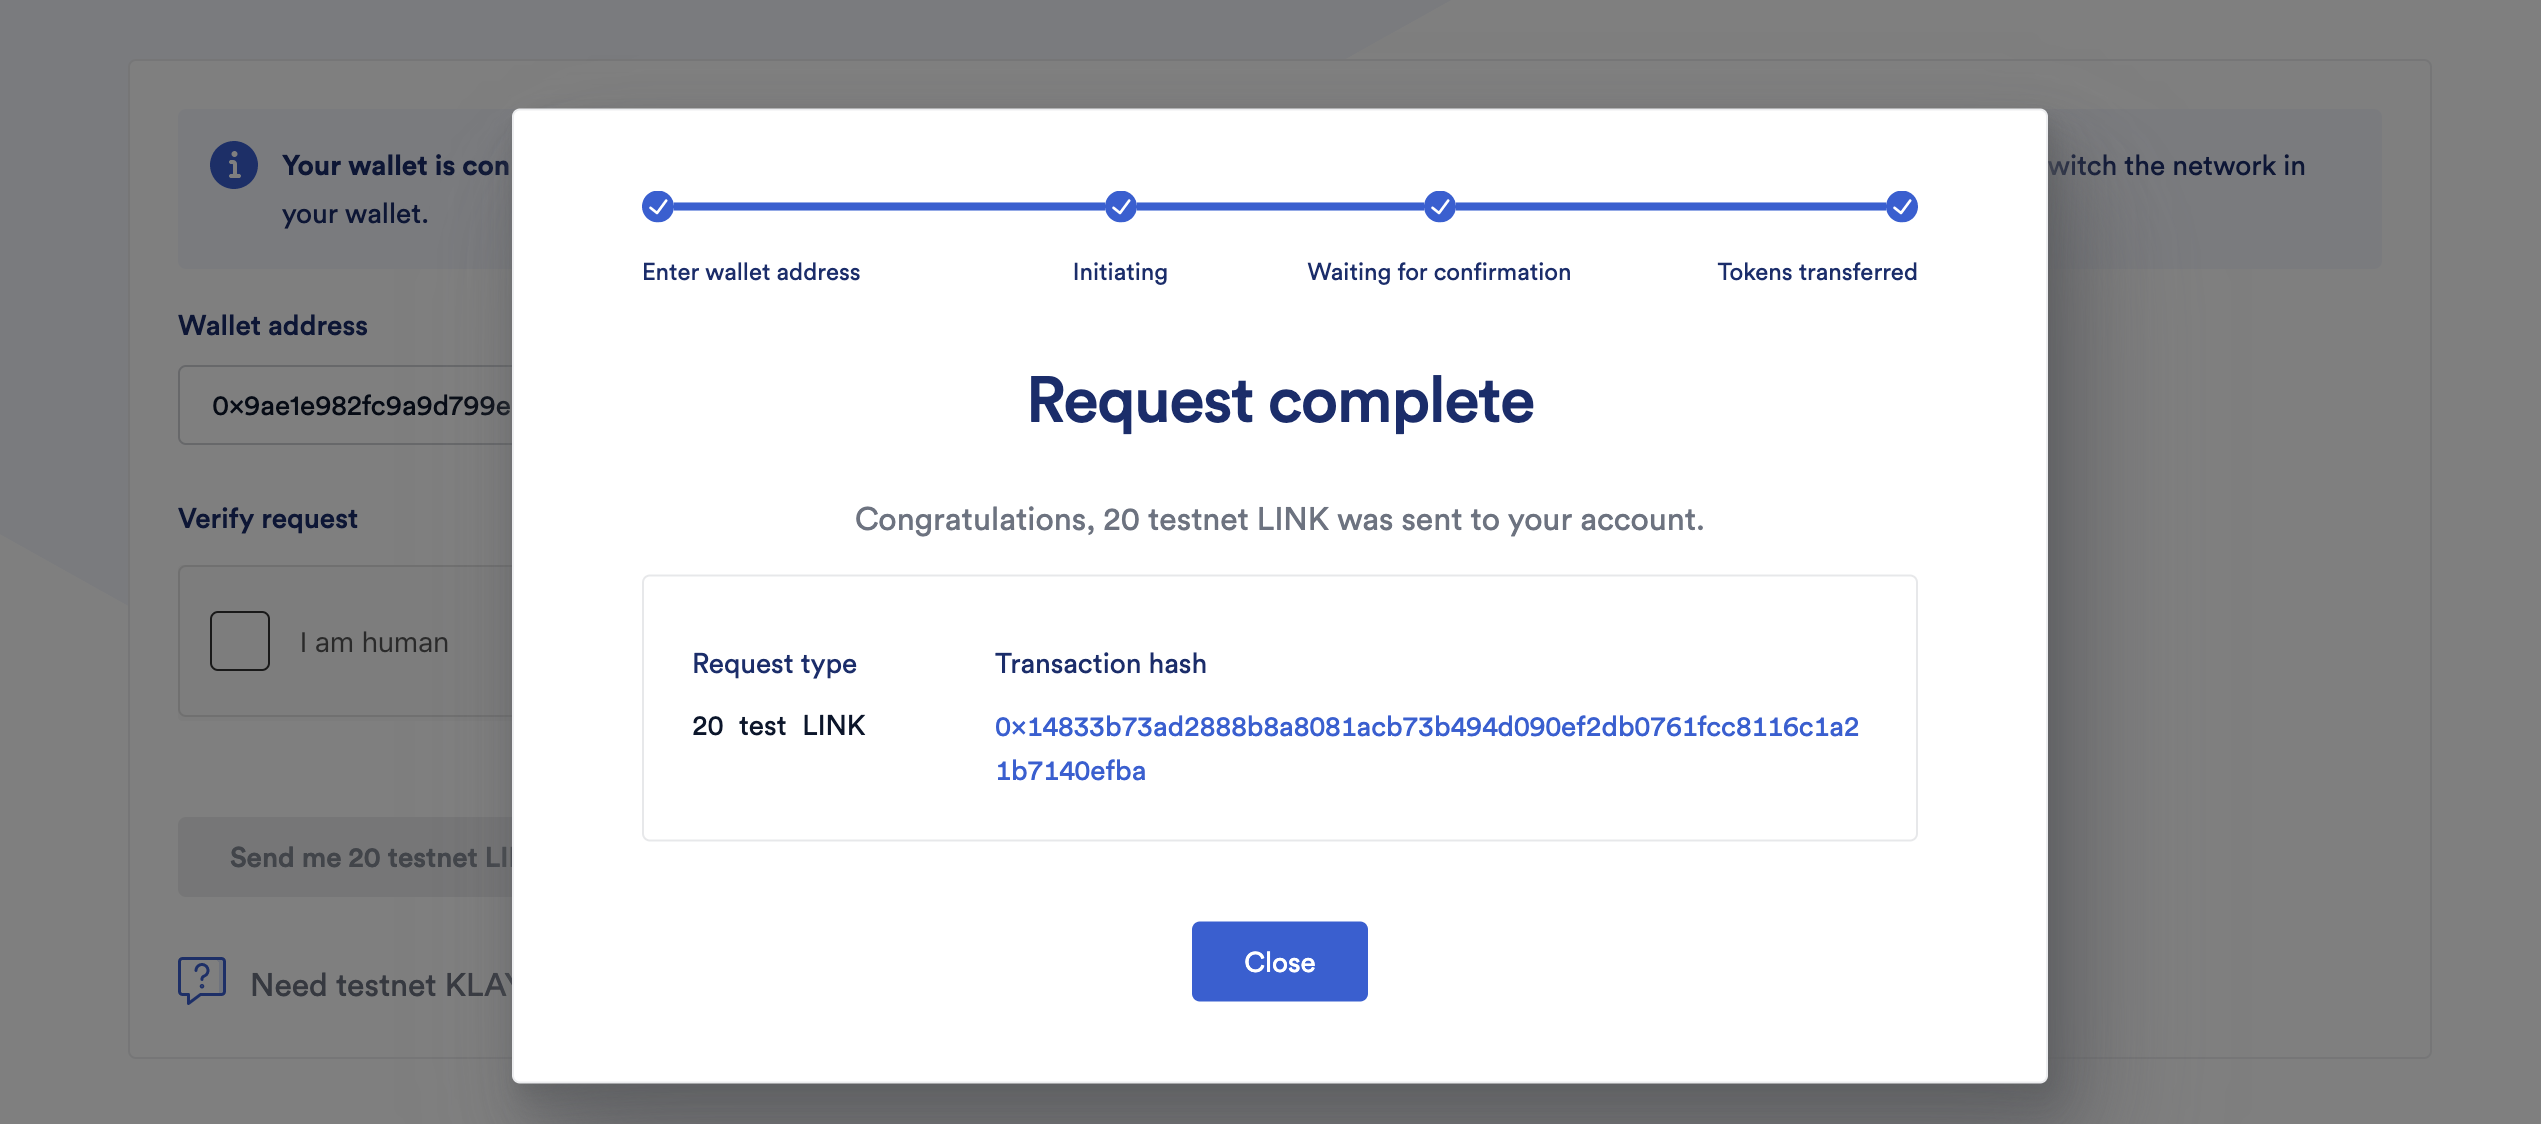2541x1124 pixels.
Task: Click the progress bar between Initiating and Waiting
Action: pyautogui.click(x=1280, y=207)
